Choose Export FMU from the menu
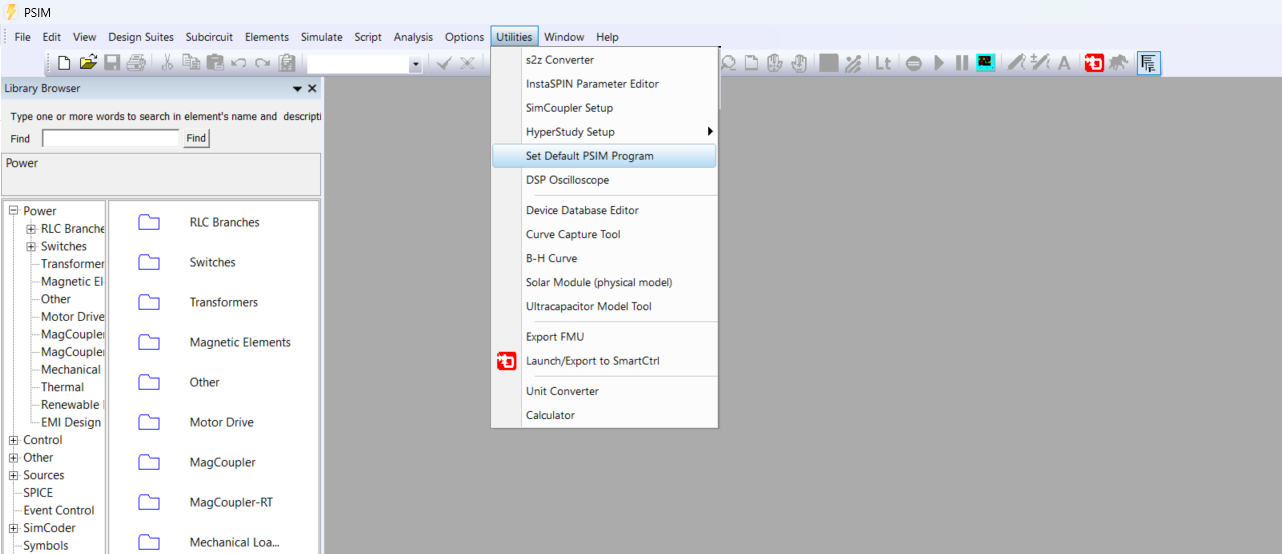Viewport: 1282px width, 554px height. click(604, 337)
